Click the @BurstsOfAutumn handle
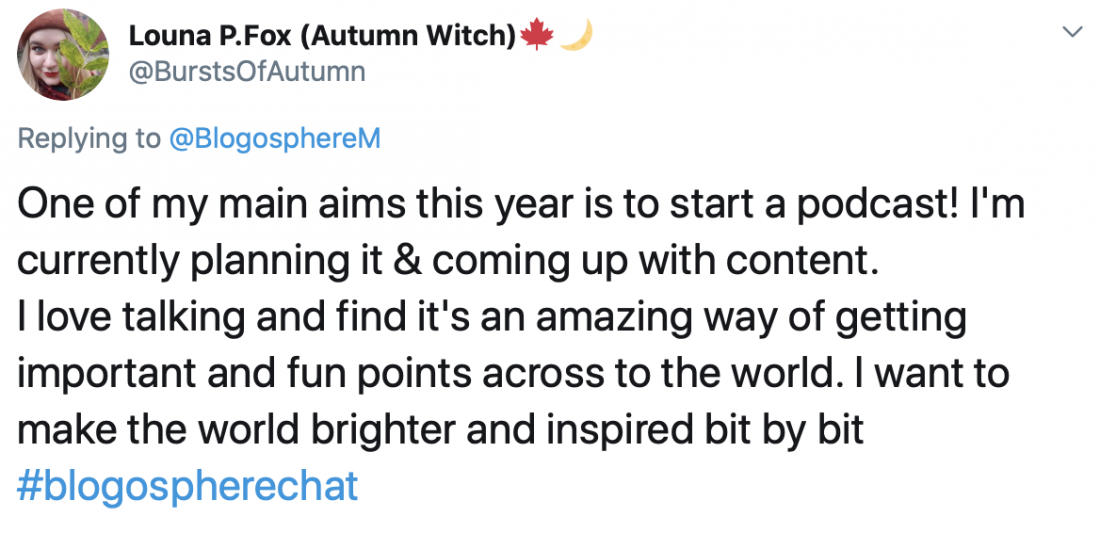The image size is (1100, 533). pos(247,73)
